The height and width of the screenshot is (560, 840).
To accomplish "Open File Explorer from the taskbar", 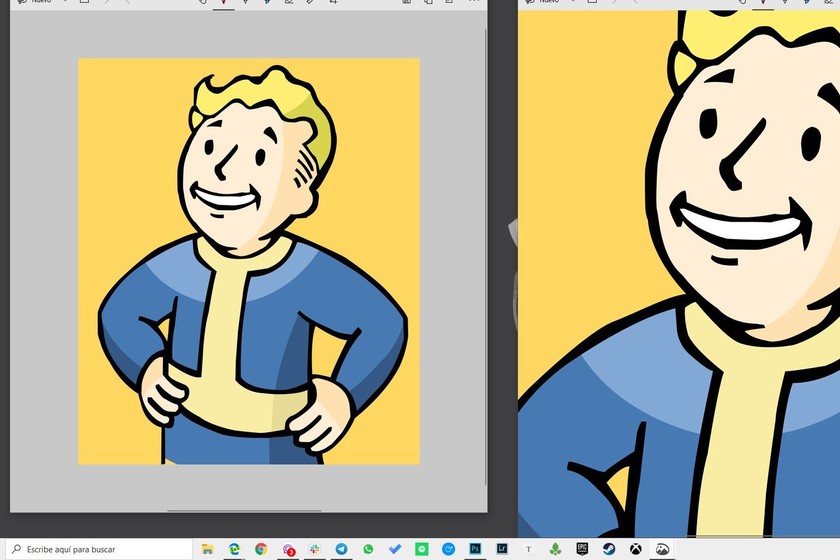I will [x=207, y=549].
